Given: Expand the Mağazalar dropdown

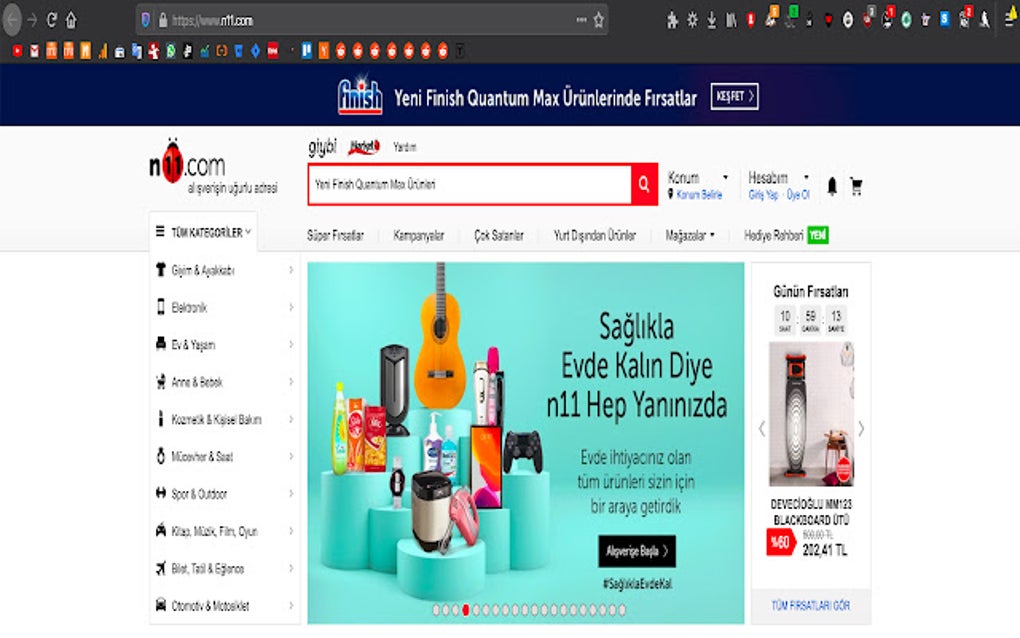Looking at the screenshot, I should pos(690,235).
